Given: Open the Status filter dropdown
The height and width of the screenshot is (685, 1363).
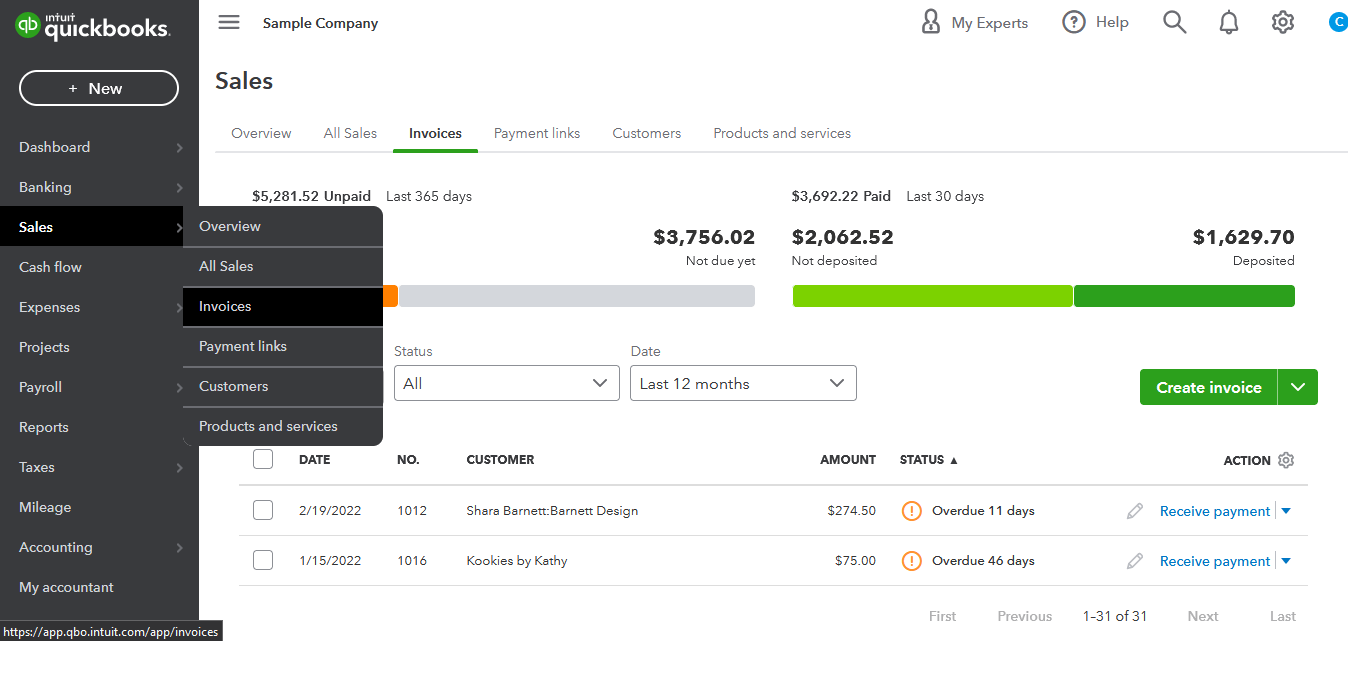Looking at the screenshot, I should (506, 383).
